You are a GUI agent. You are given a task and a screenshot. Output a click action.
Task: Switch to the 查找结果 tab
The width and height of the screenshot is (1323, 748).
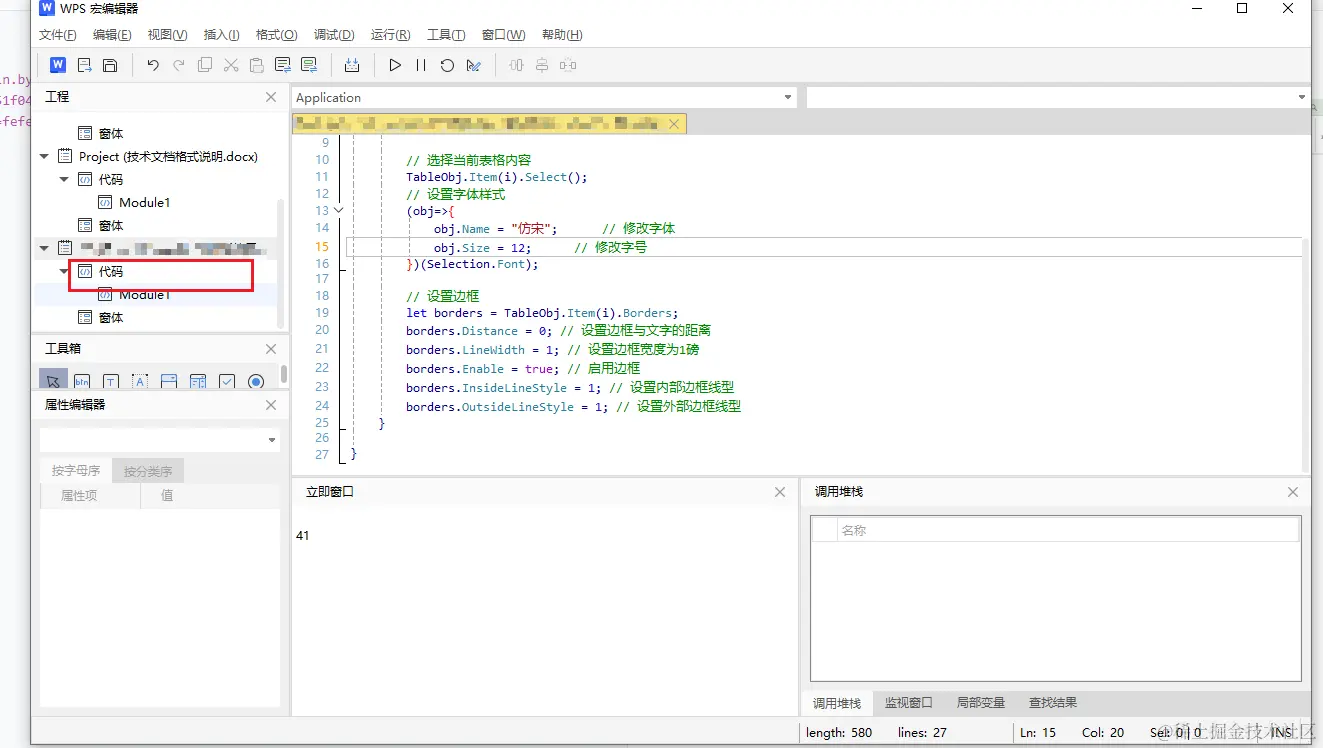[x=1053, y=703]
